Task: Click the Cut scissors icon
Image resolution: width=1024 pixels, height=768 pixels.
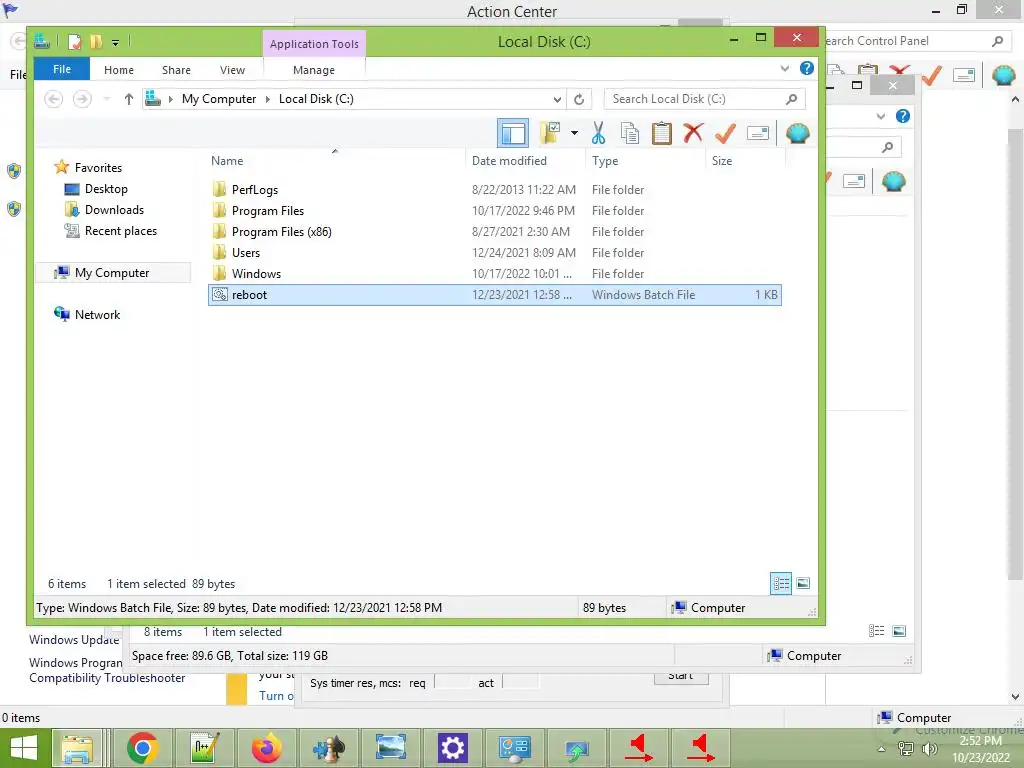Action: [x=598, y=133]
